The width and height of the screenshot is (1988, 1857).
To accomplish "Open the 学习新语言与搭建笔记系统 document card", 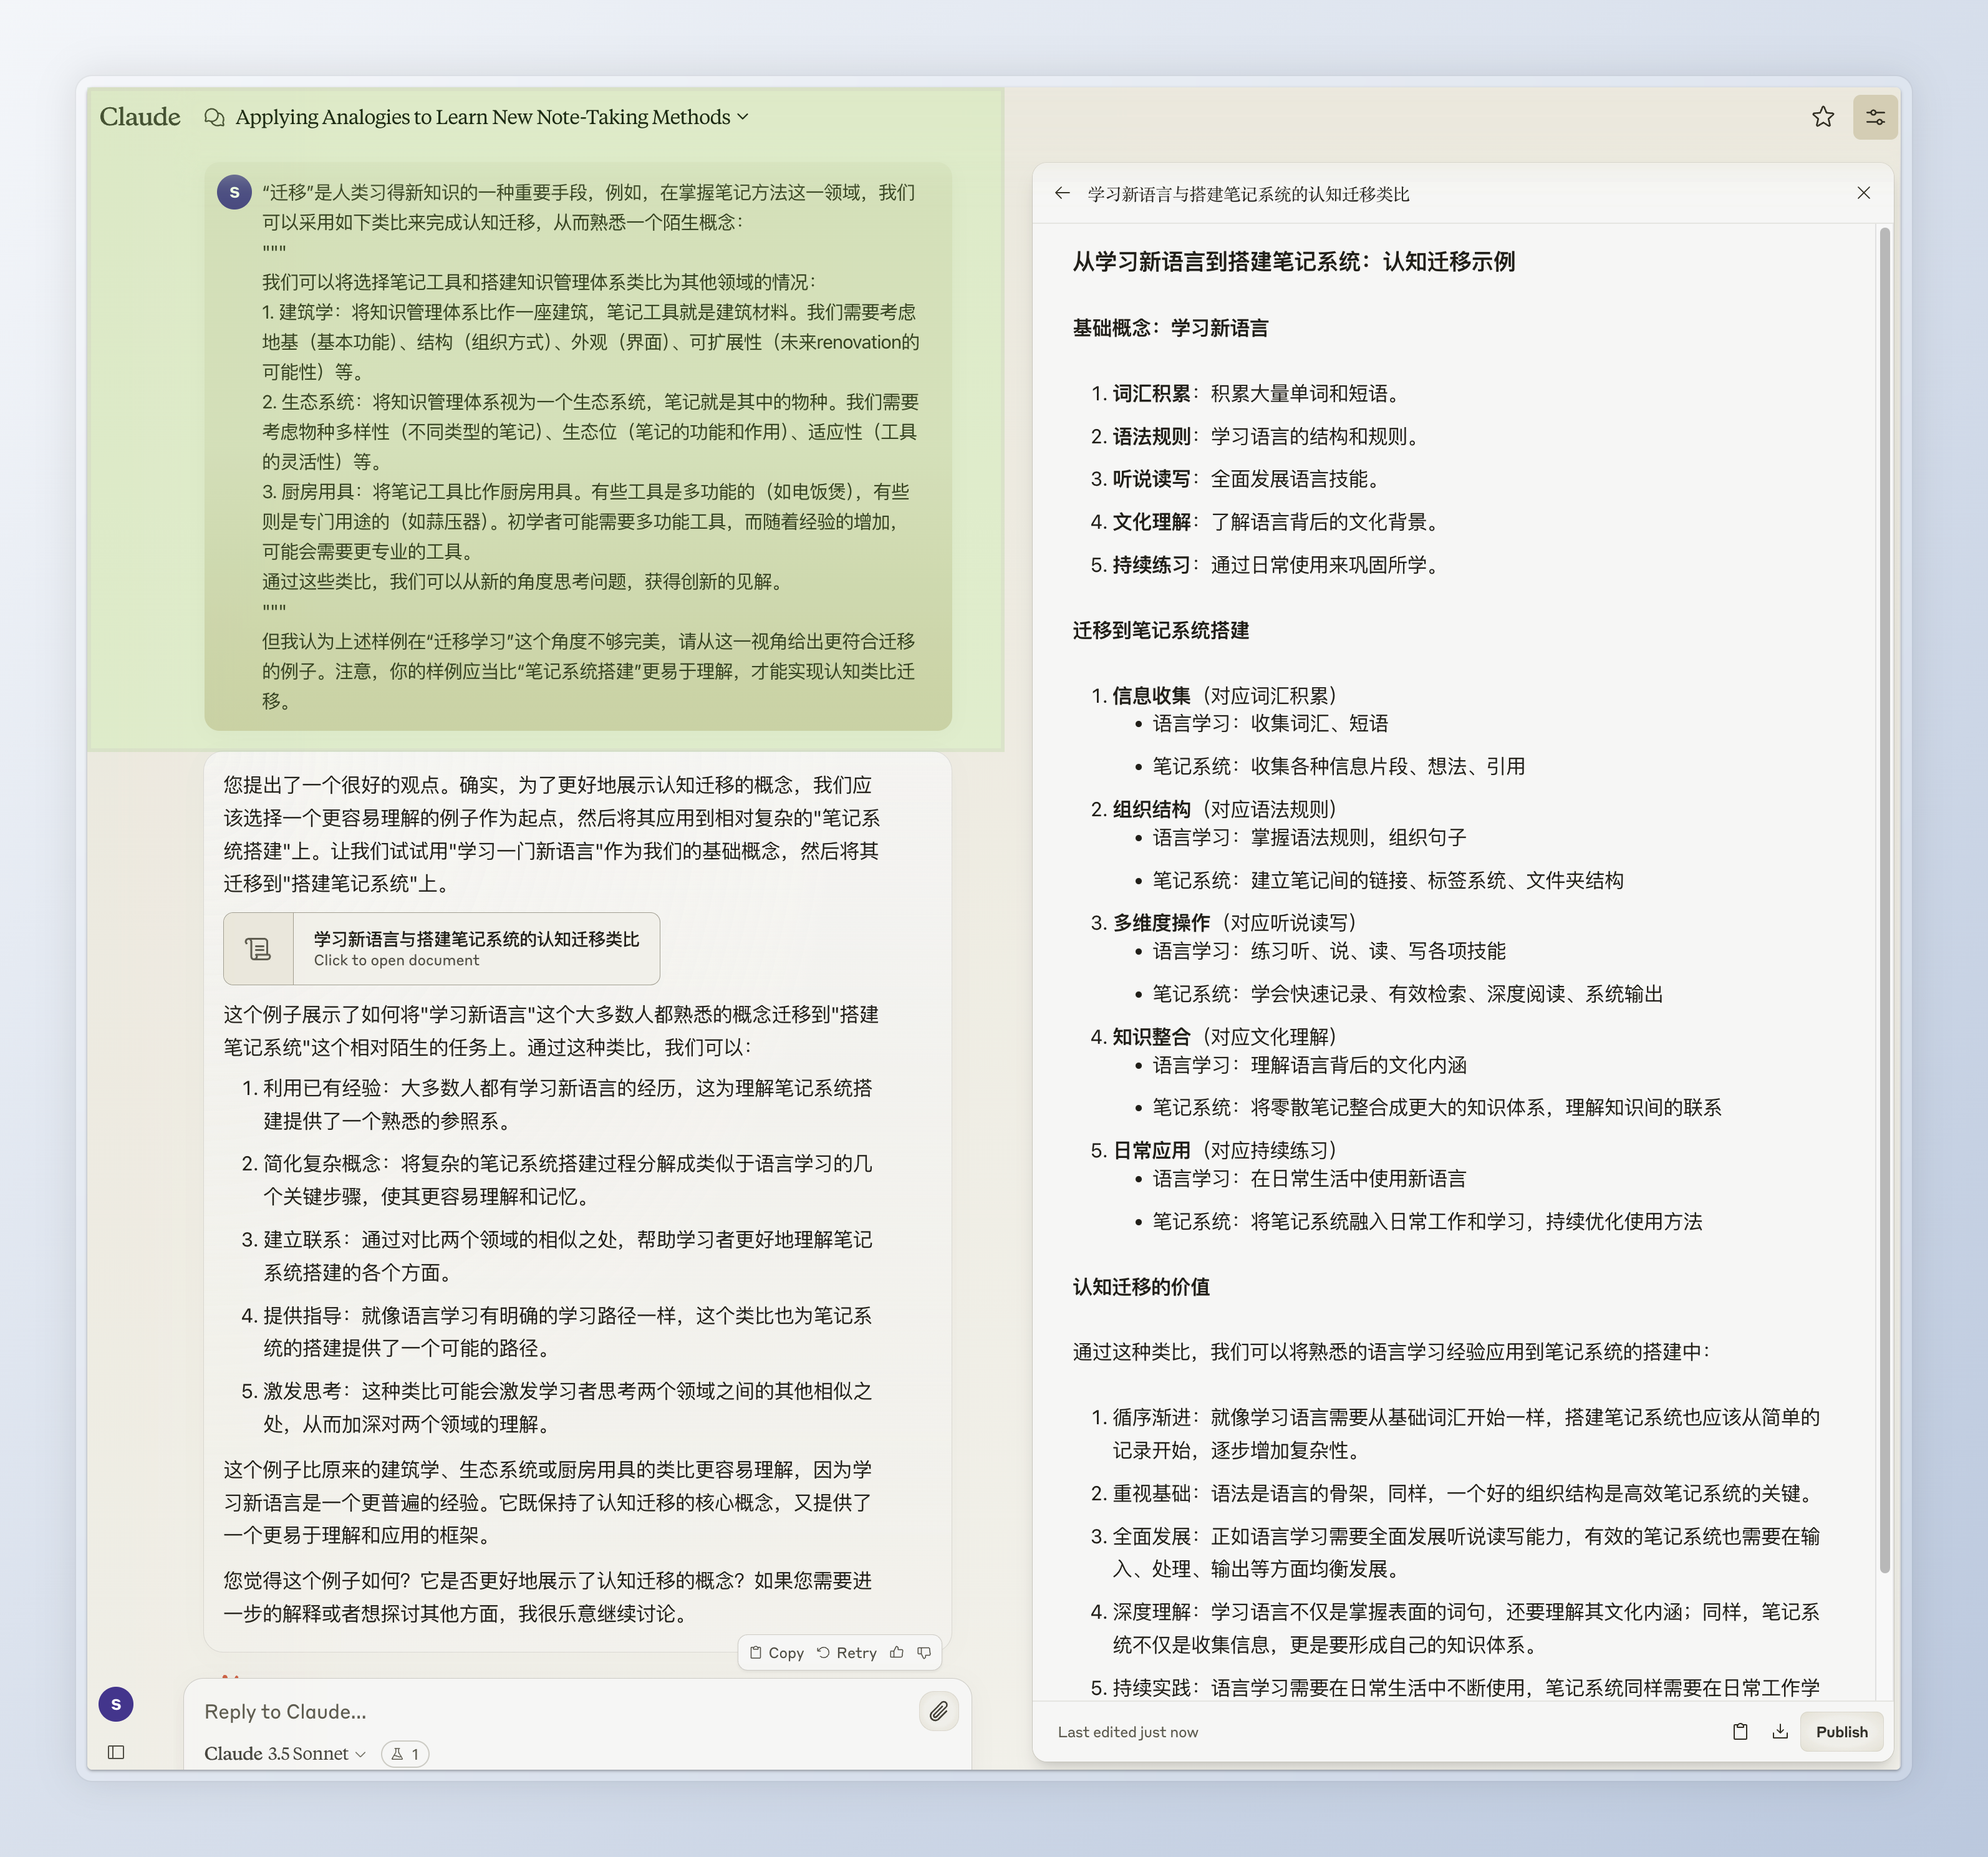I will pyautogui.click(x=441, y=948).
